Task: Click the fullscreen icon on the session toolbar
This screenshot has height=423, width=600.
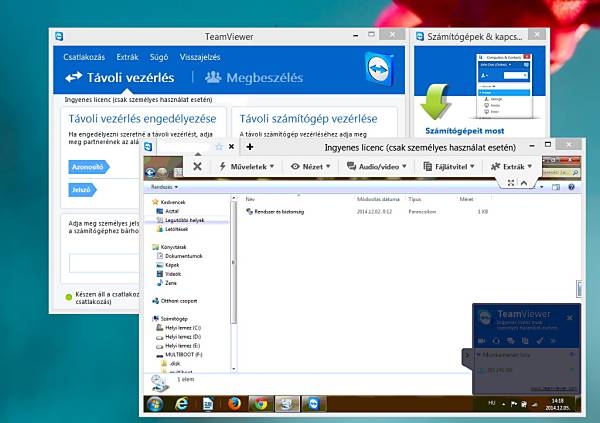Action: pos(511,183)
